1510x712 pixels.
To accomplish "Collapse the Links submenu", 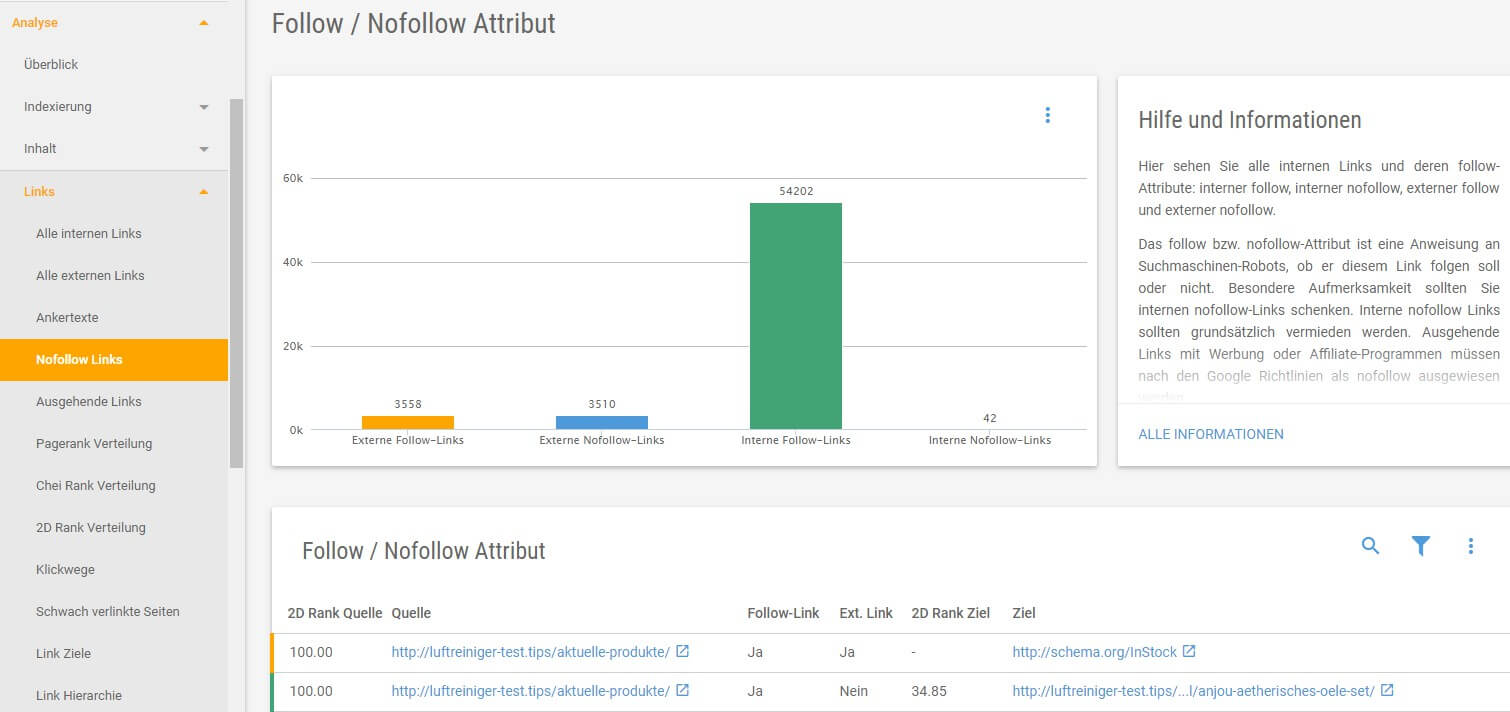I will [204, 191].
